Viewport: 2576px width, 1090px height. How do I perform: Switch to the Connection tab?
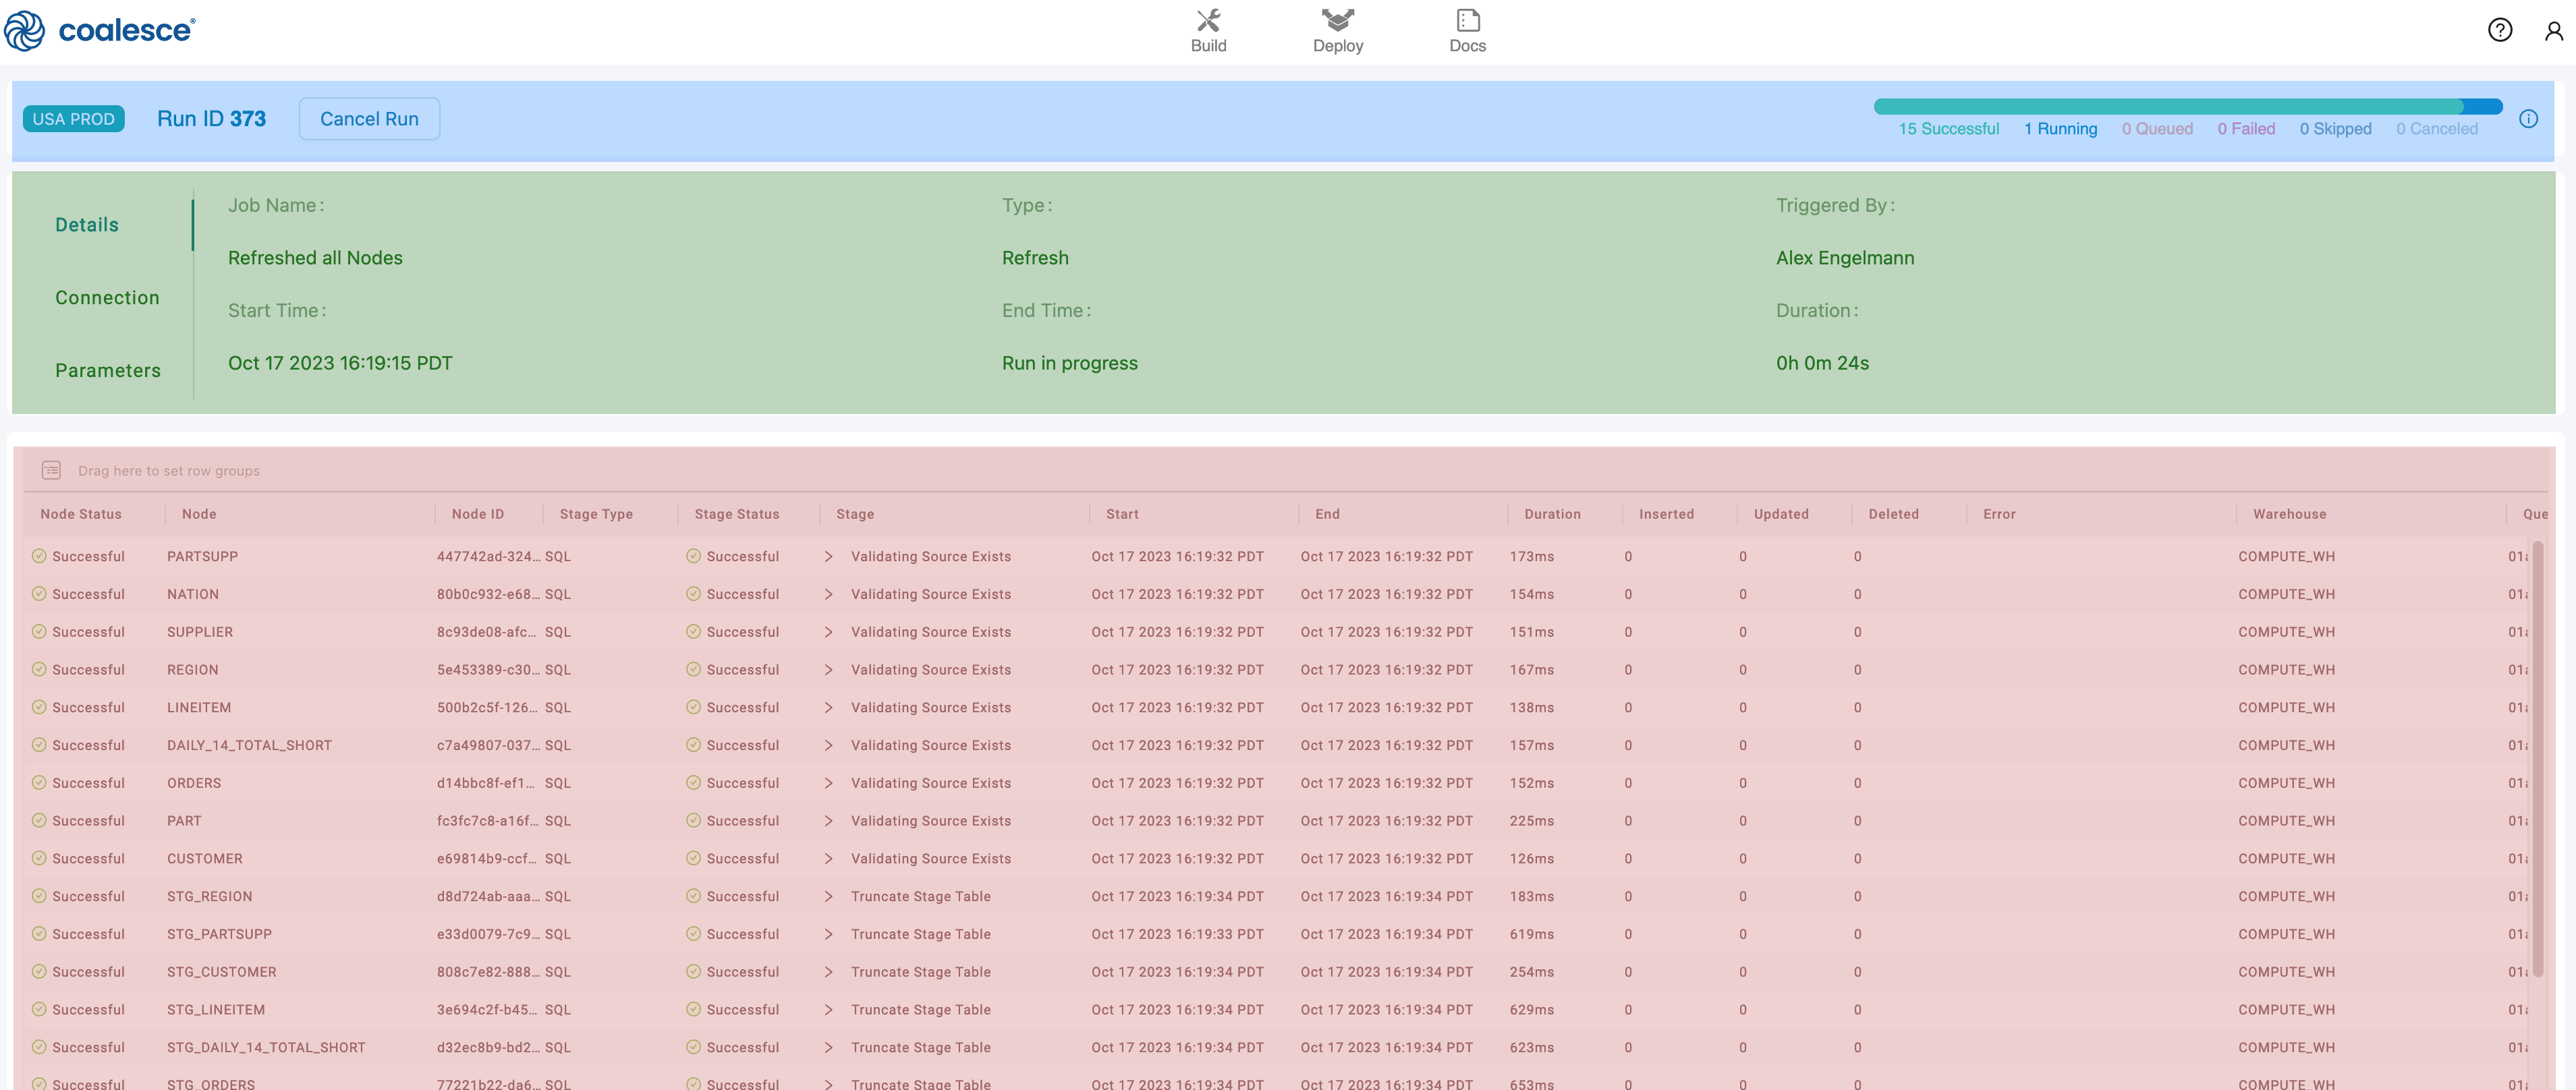107,298
